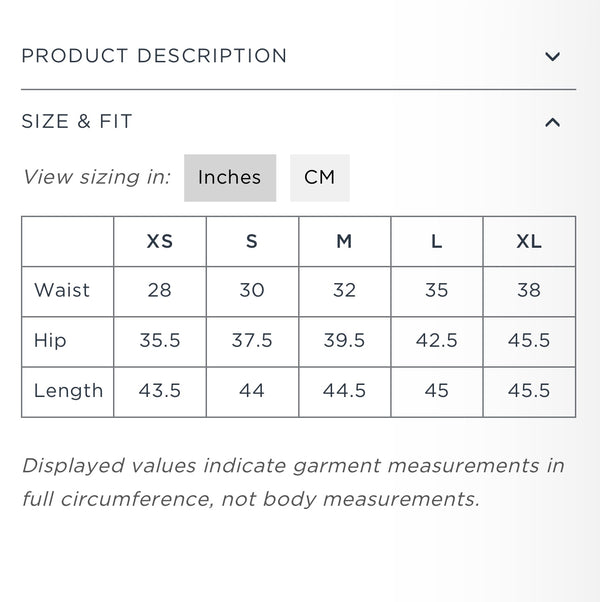Click waist value 38 for size XL

click(x=529, y=290)
